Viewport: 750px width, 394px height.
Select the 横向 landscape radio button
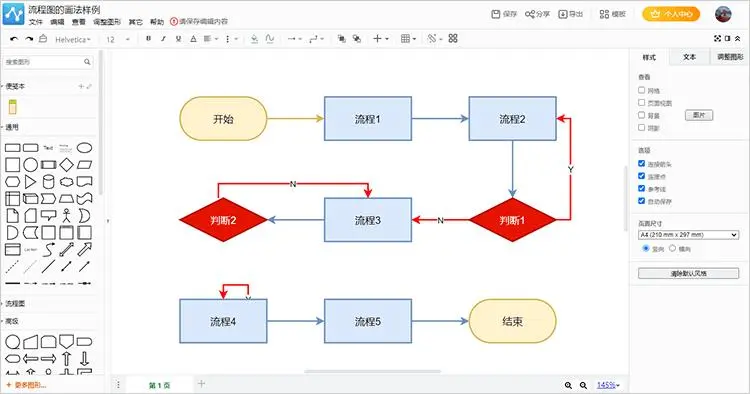672,248
